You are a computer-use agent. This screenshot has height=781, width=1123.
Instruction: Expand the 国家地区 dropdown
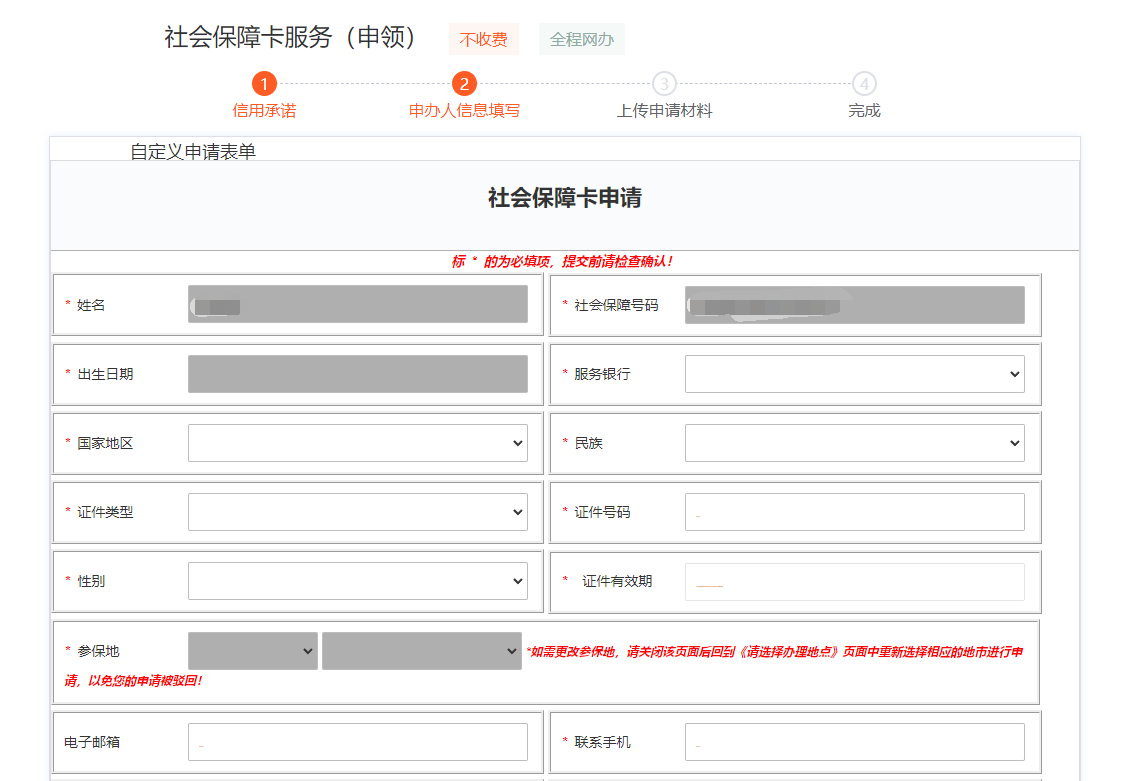tap(357, 443)
